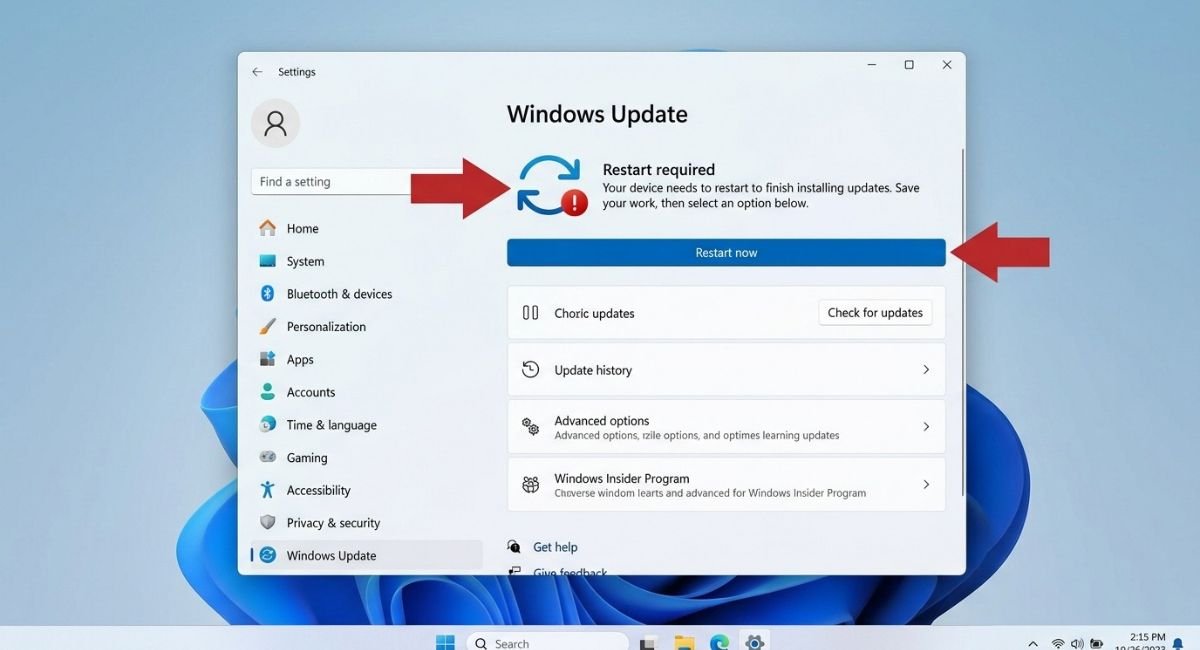Image resolution: width=1200 pixels, height=650 pixels.
Task: Click the Apps icon in sidebar
Action: (x=267, y=359)
